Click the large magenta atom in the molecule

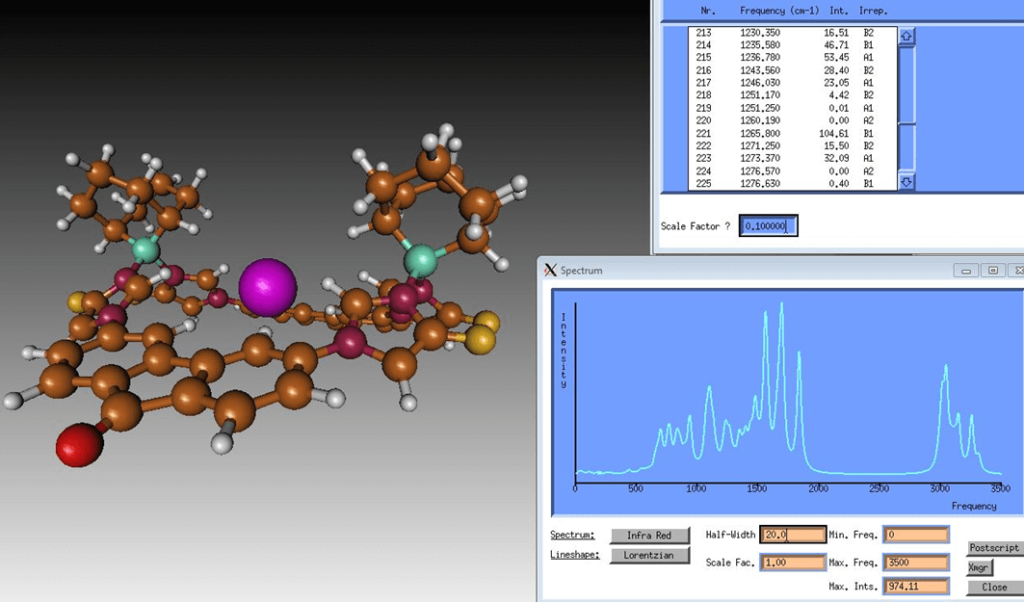(267, 286)
